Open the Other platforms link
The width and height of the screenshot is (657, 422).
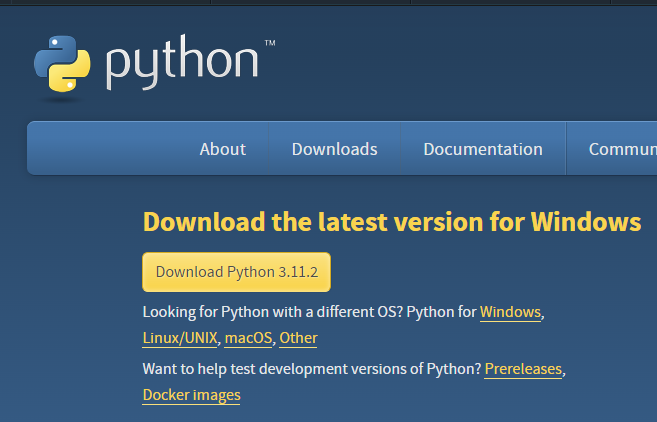(298, 338)
